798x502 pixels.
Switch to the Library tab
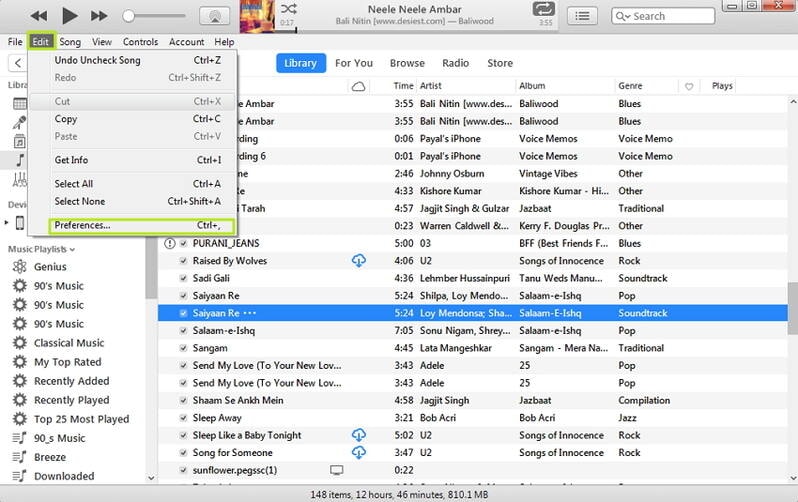click(x=301, y=63)
